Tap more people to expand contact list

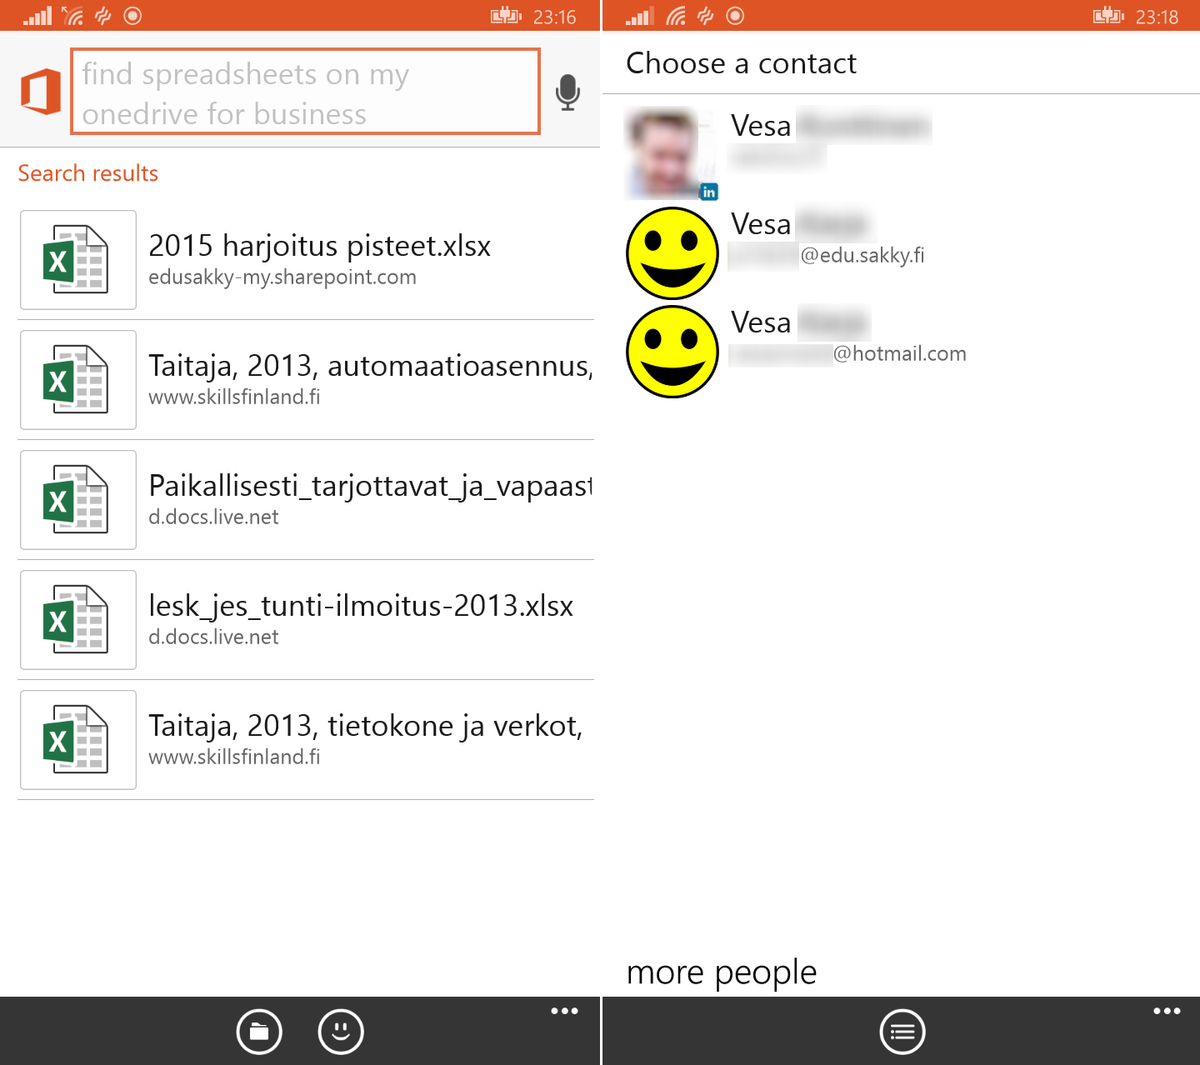721,971
